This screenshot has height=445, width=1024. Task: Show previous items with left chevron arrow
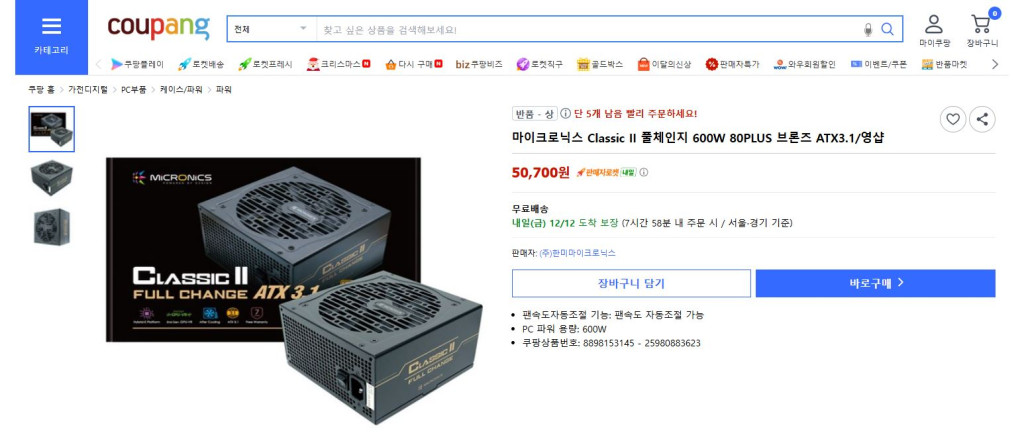click(99, 64)
